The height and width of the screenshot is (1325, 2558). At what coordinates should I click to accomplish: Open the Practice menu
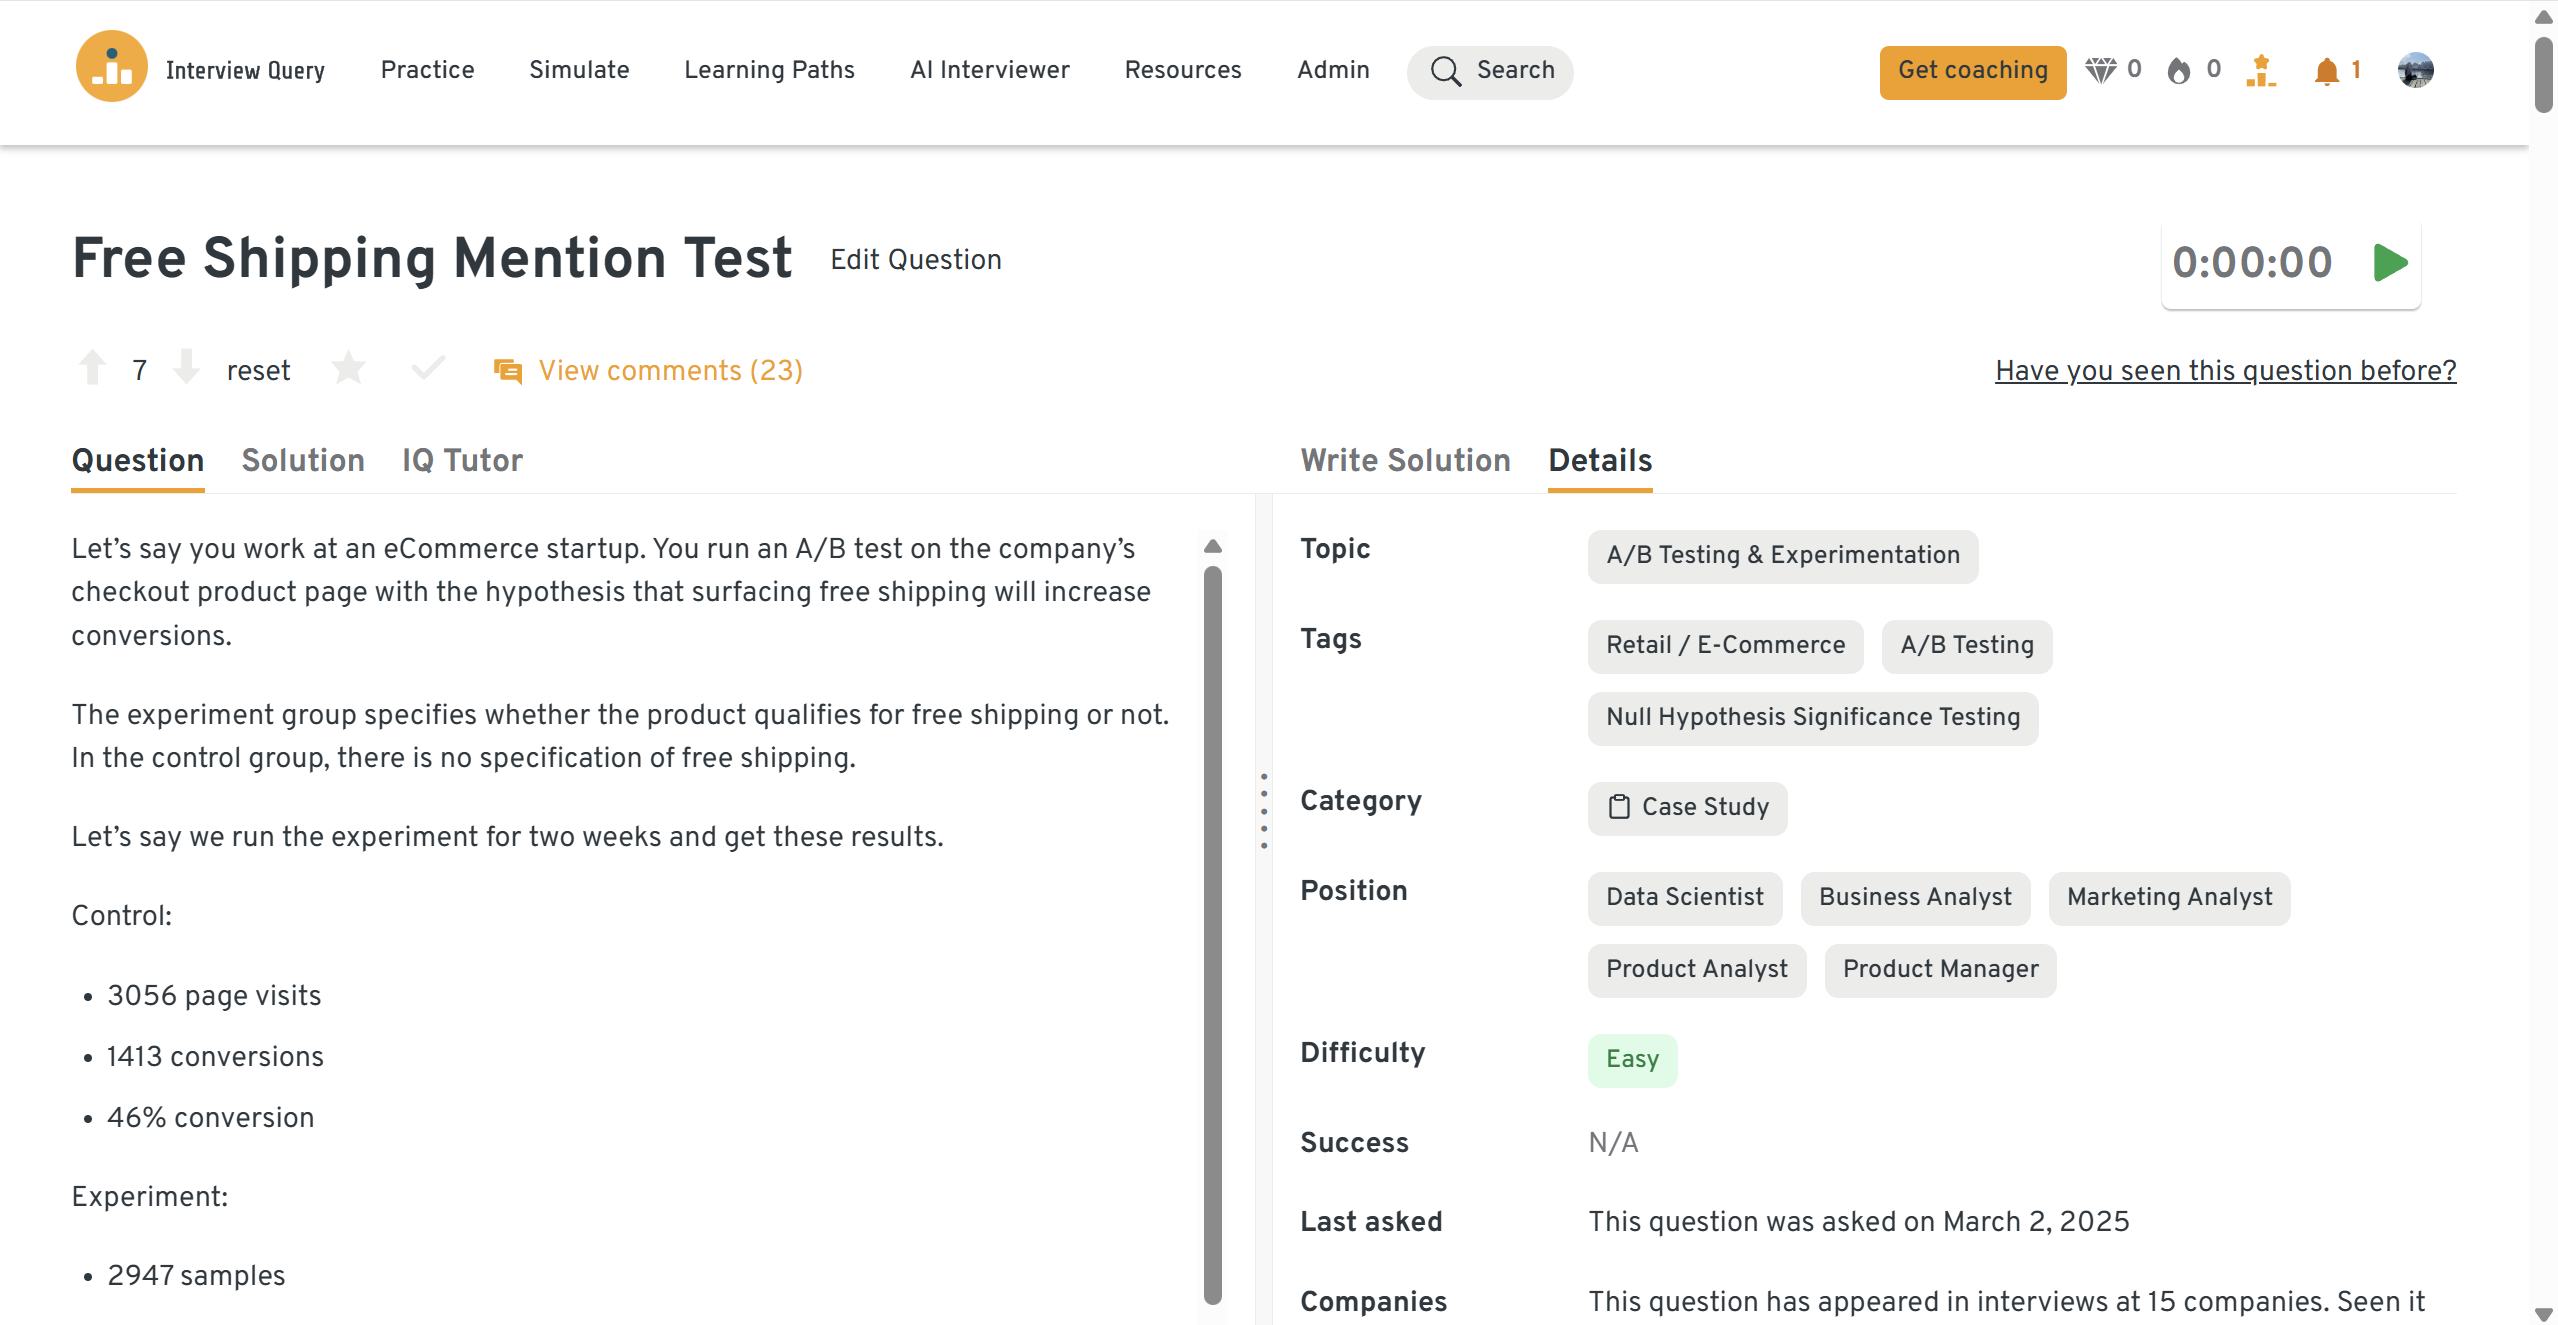coord(427,70)
